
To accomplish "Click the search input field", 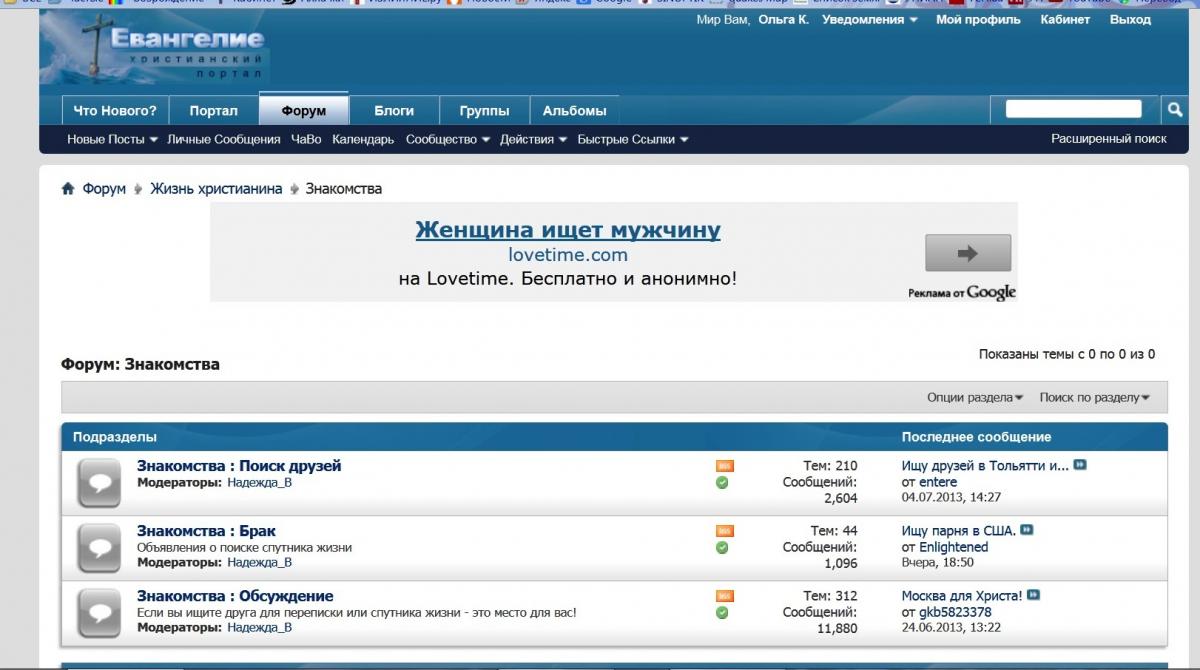I will tap(1073, 109).
